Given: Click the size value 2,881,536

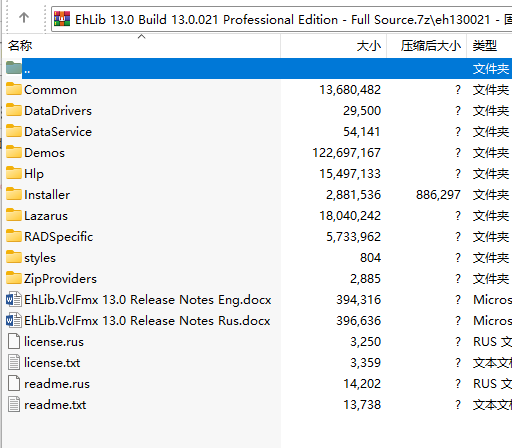Looking at the screenshot, I should [353, 195].
